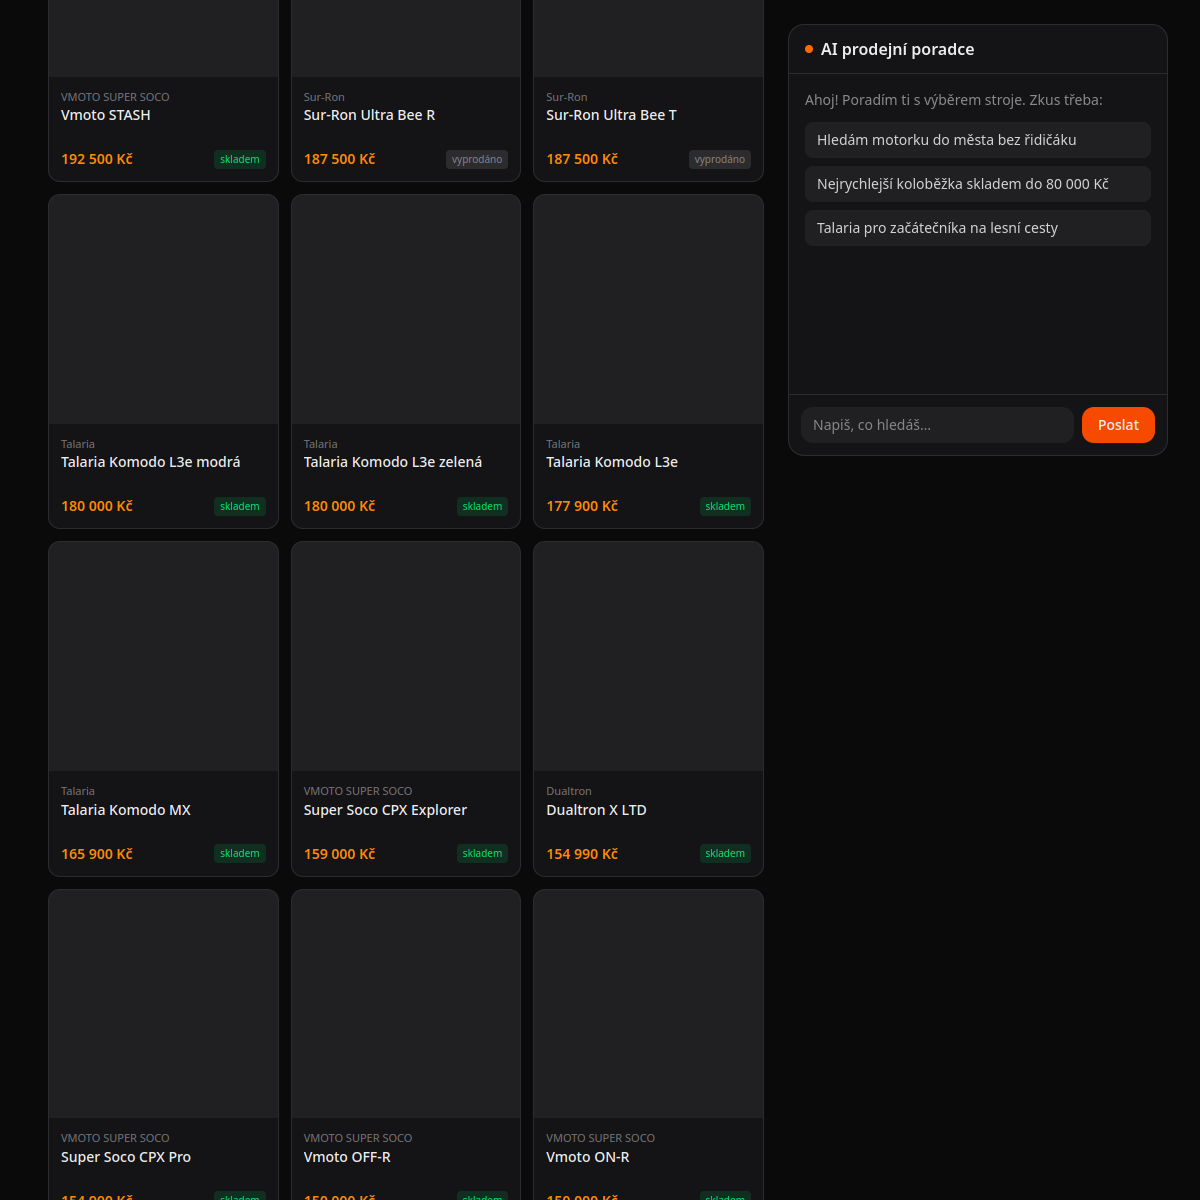Click the orange status dot beside AI prodejní poradce

[x=809, y=49]
